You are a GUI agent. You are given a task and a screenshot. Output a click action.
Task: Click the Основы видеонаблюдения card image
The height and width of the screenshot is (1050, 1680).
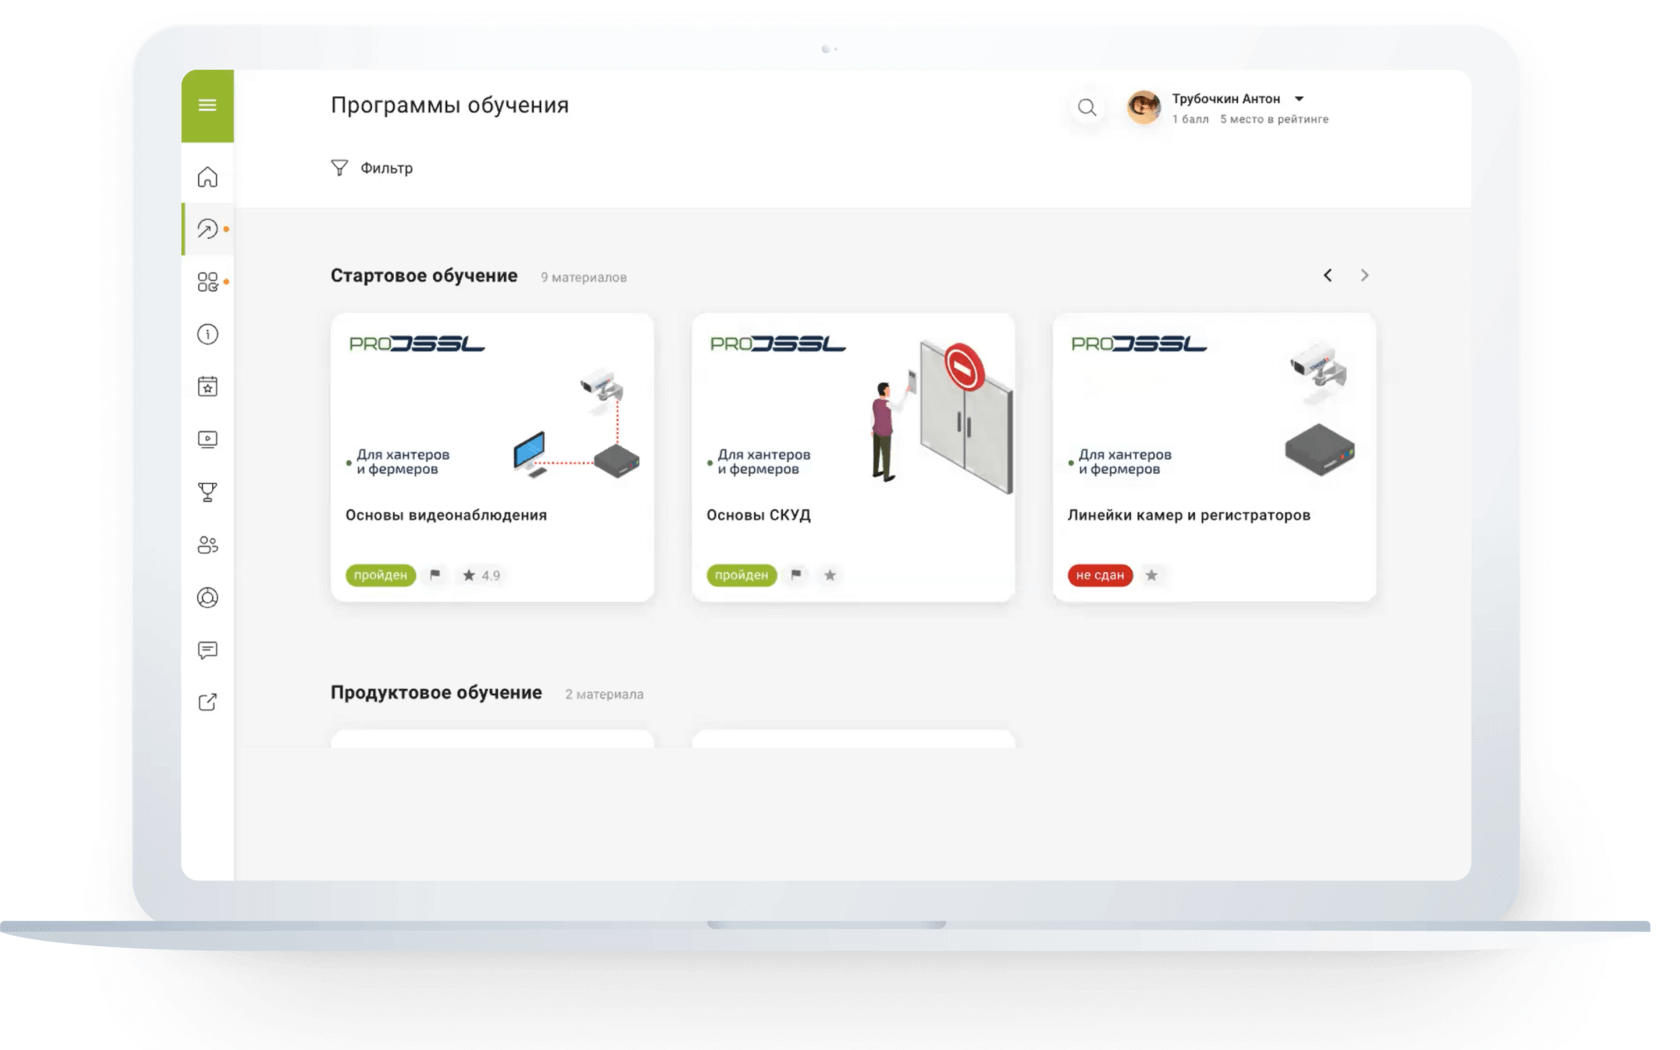[x=492, y=405]
